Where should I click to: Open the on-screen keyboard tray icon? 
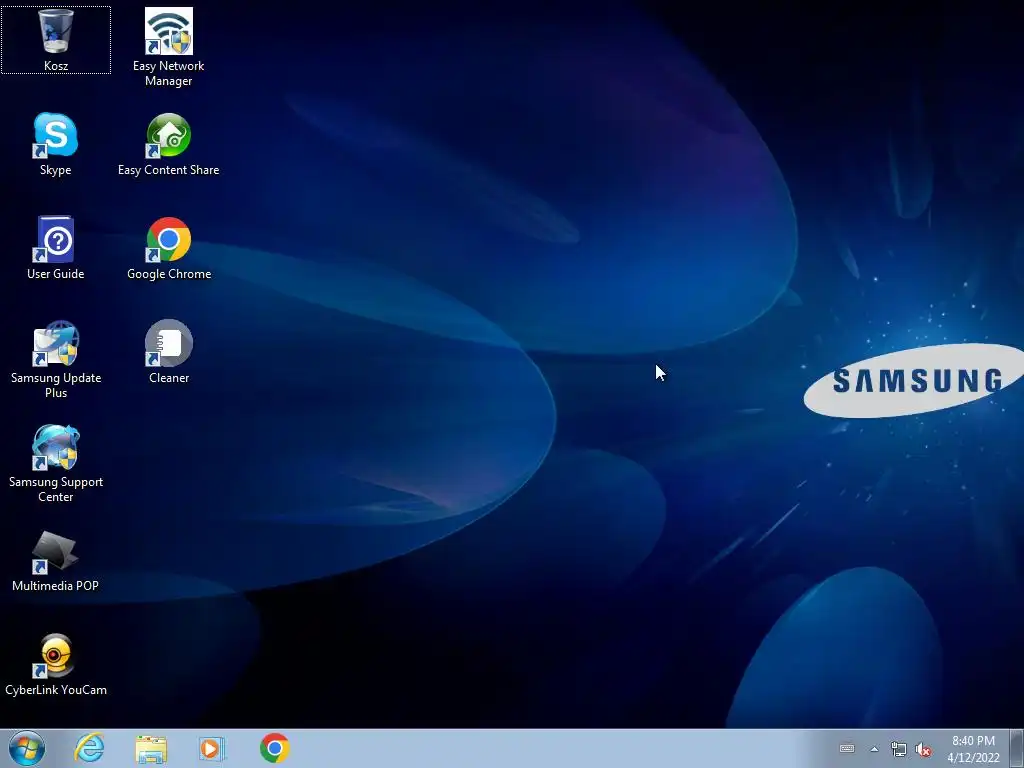[x=847, y=748]
